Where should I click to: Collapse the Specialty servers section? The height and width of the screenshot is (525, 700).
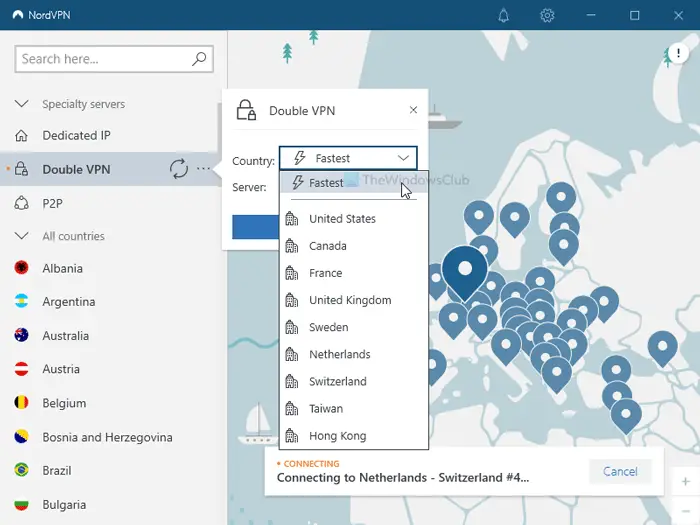(22, 104)
